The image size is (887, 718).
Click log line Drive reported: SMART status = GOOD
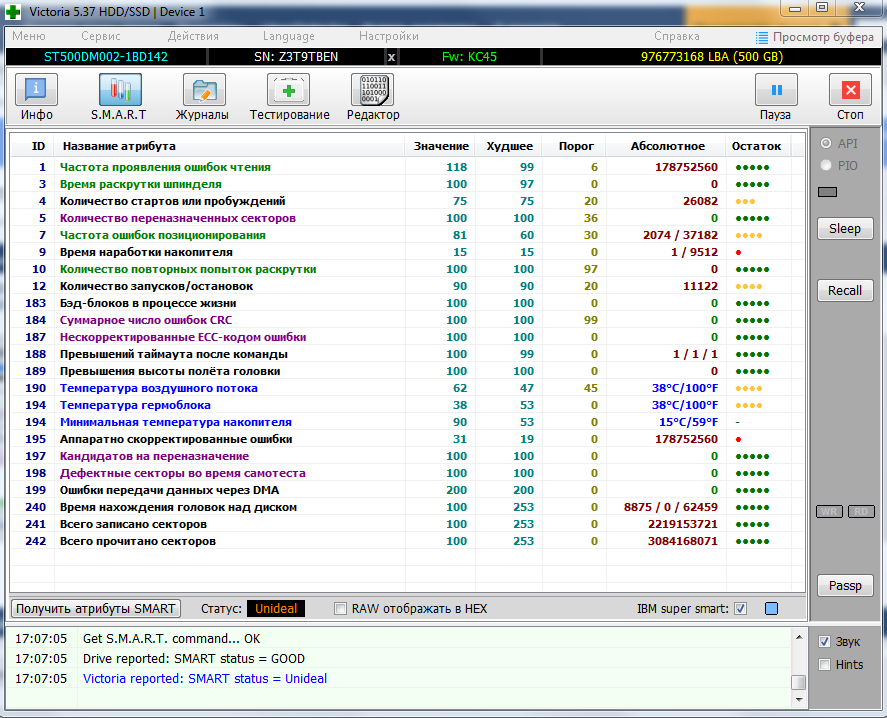(x=193, y=659)
